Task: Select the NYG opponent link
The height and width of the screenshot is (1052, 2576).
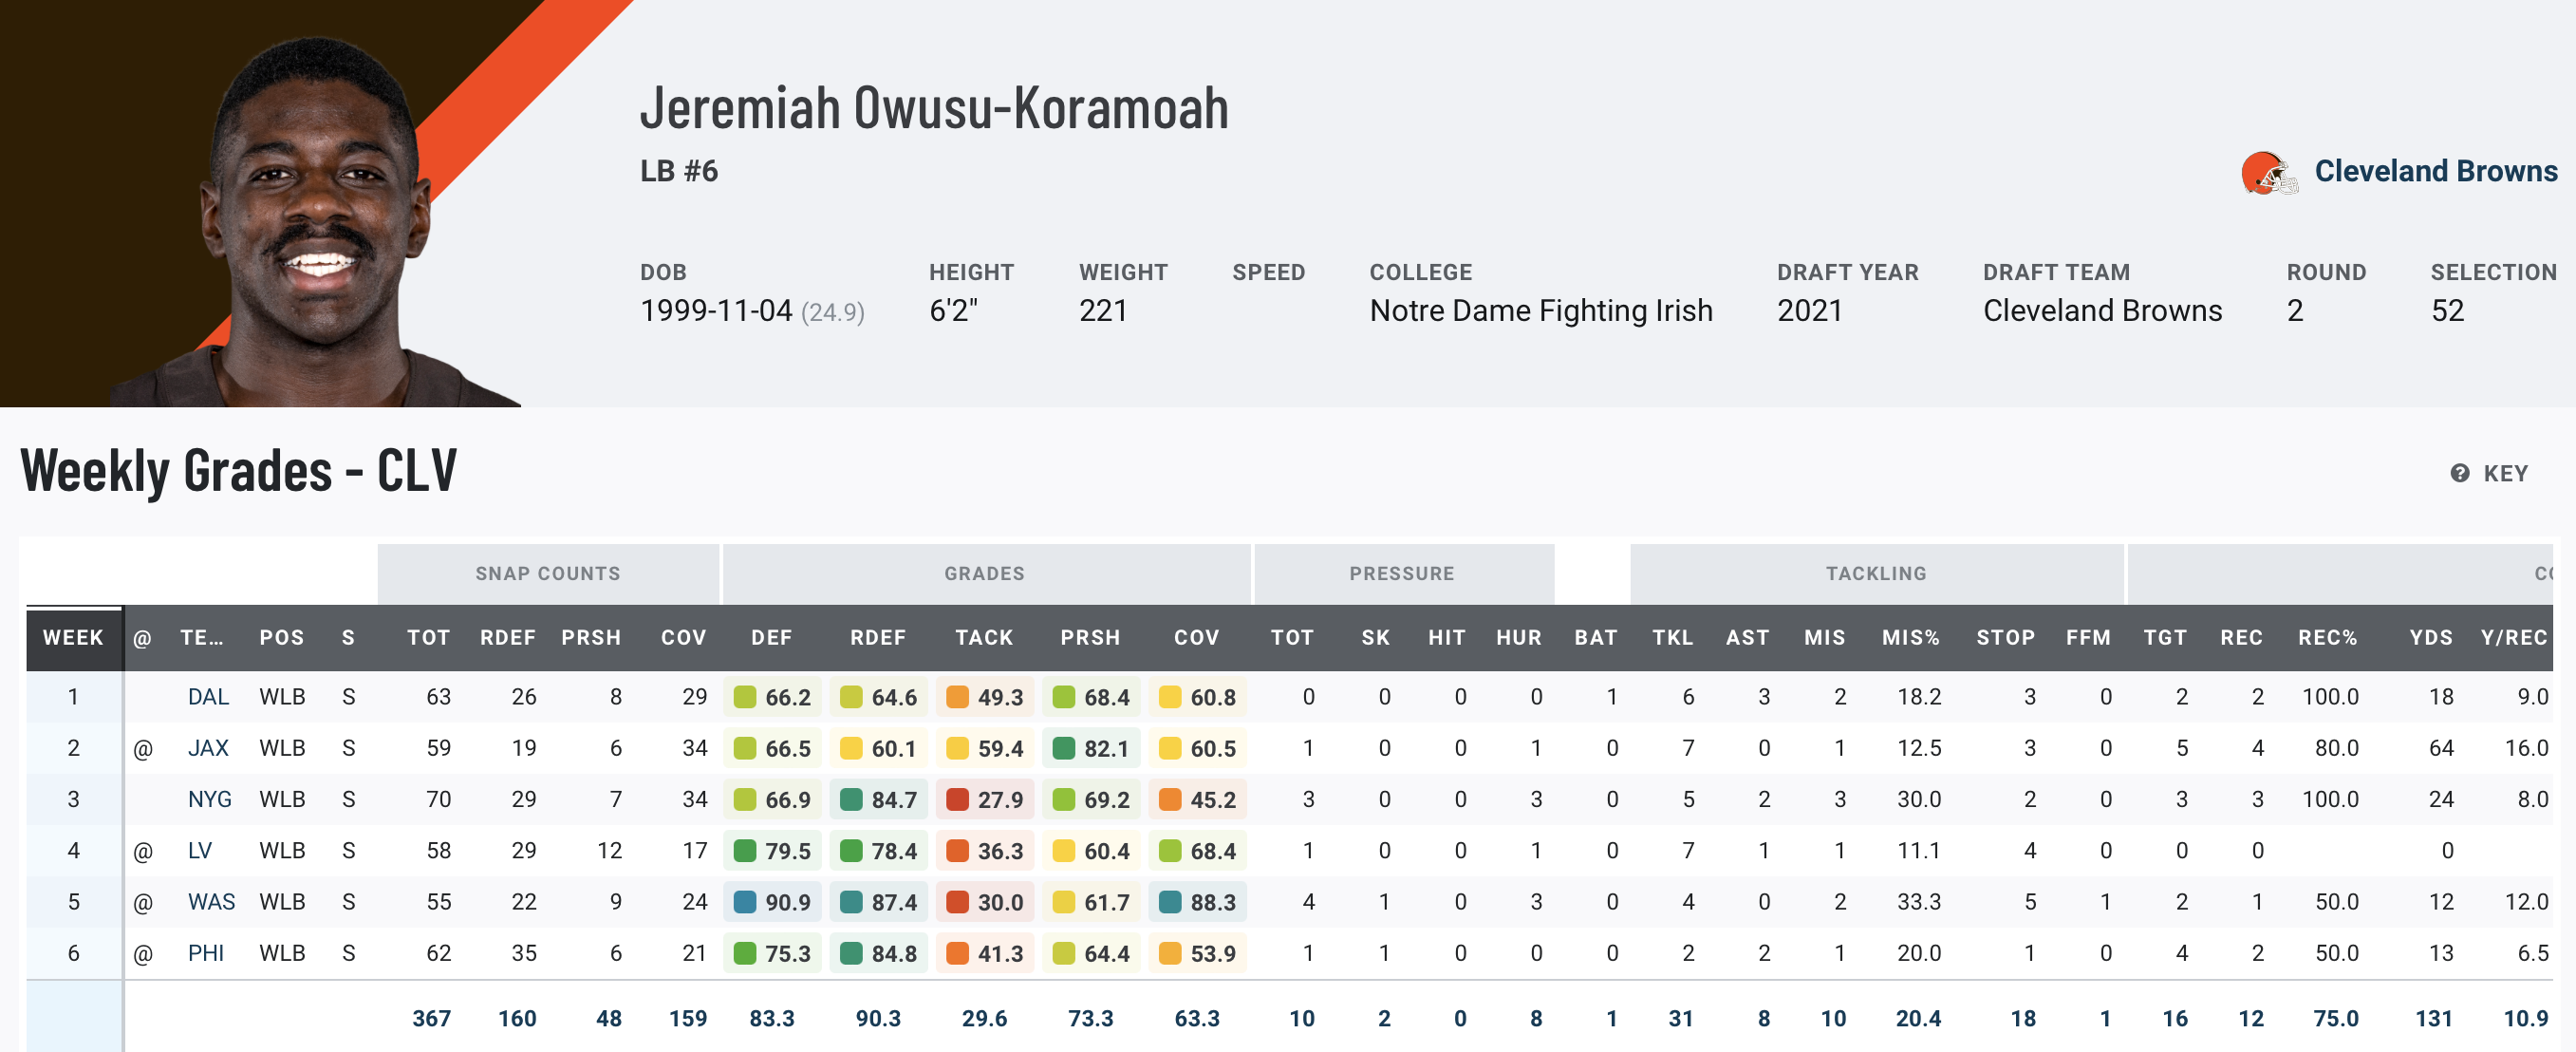Action: (x=209, y=800)
